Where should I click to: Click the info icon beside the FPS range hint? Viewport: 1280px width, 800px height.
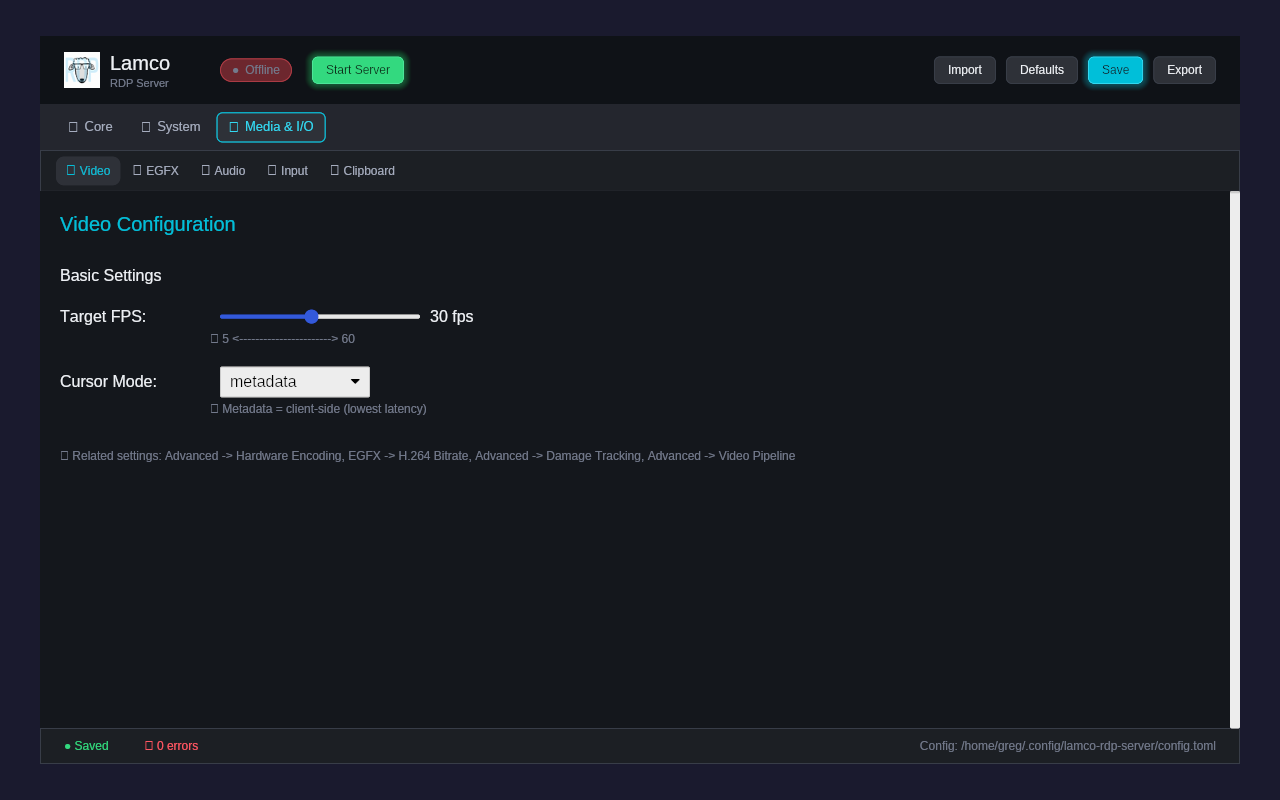(214, 338)
